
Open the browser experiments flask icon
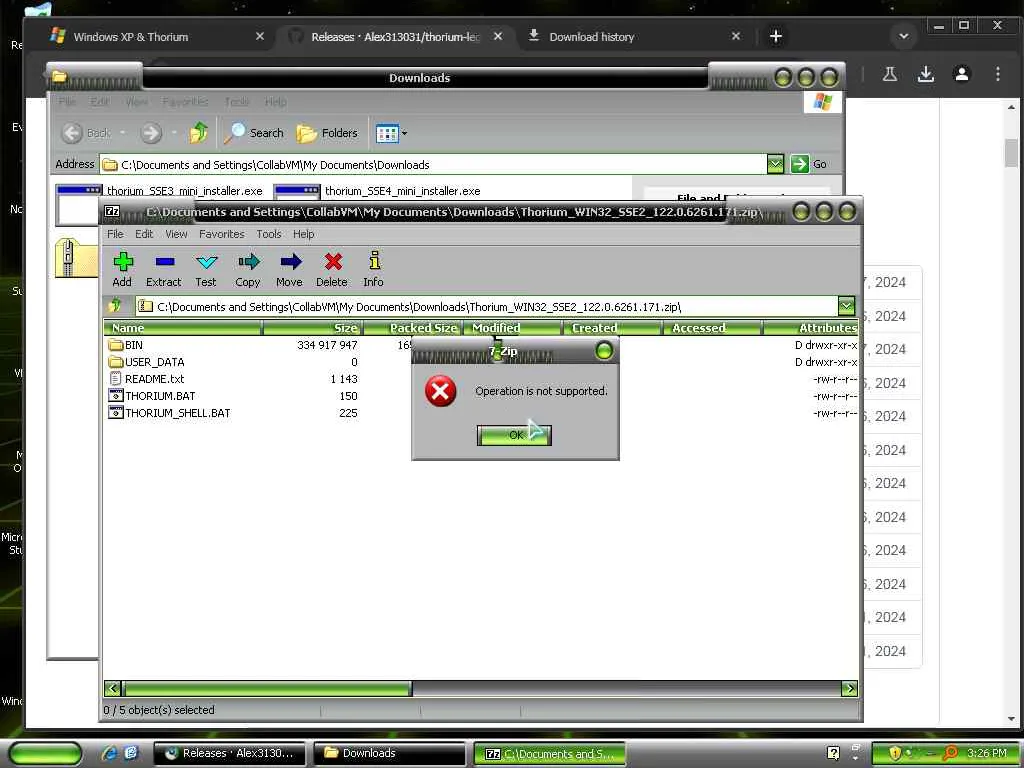point(889,74)
